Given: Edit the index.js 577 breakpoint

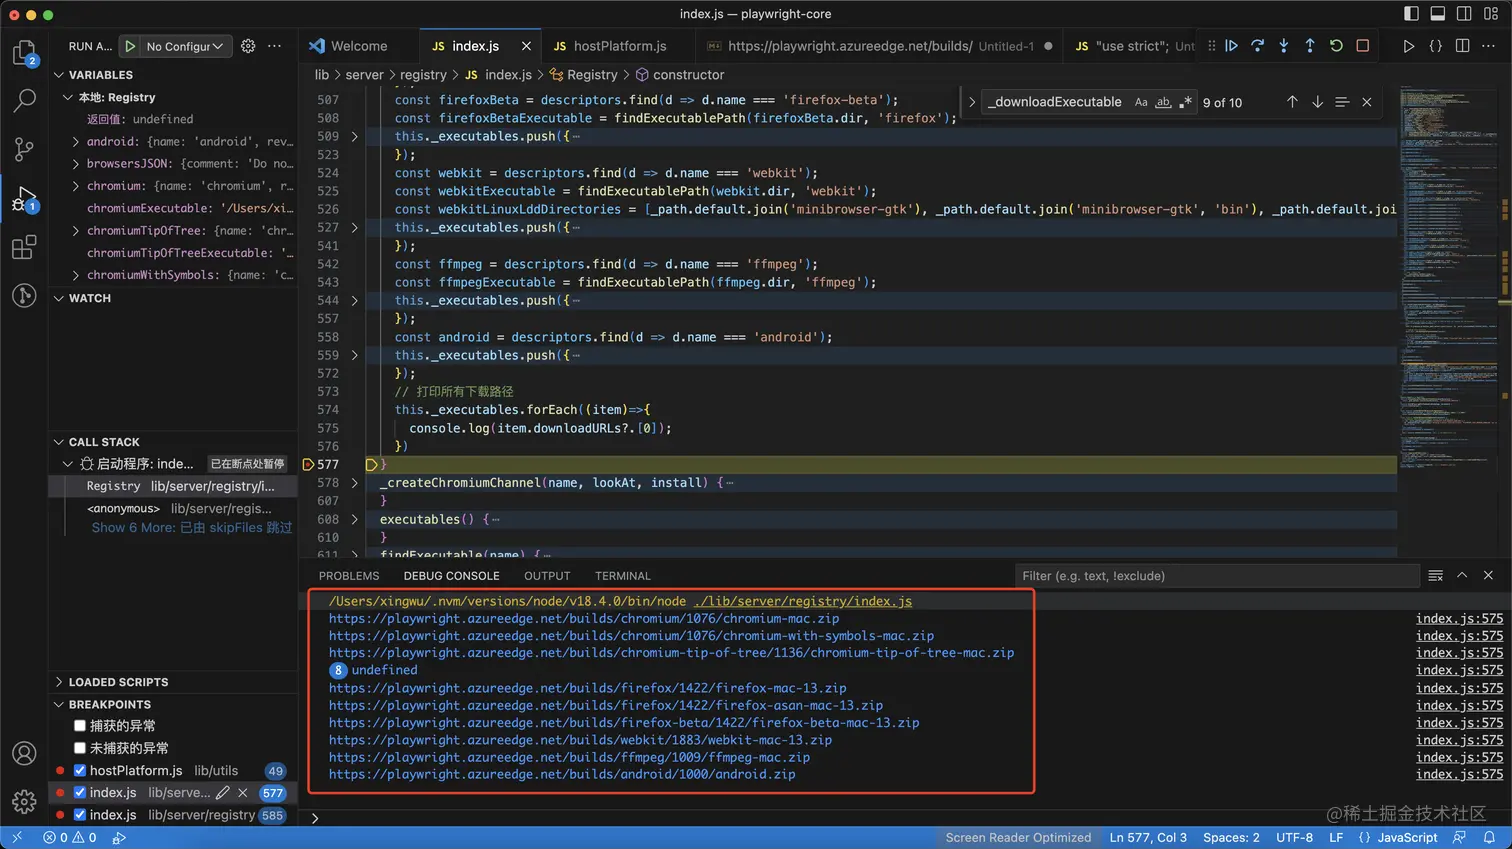Looking at the screenshot, I should [223, 793].
